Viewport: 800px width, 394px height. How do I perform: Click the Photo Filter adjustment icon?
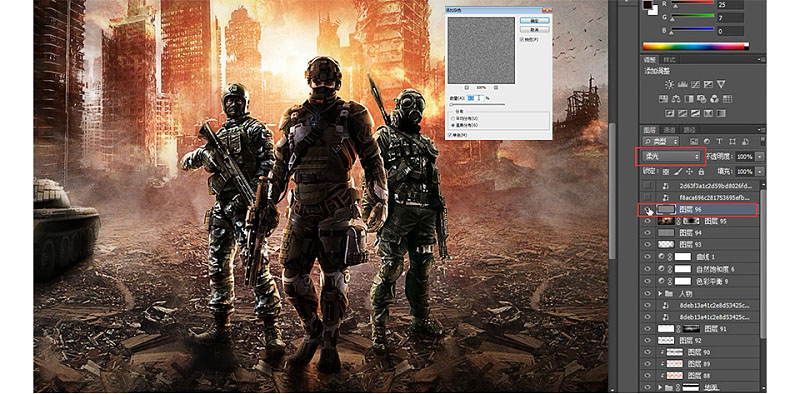702,99
